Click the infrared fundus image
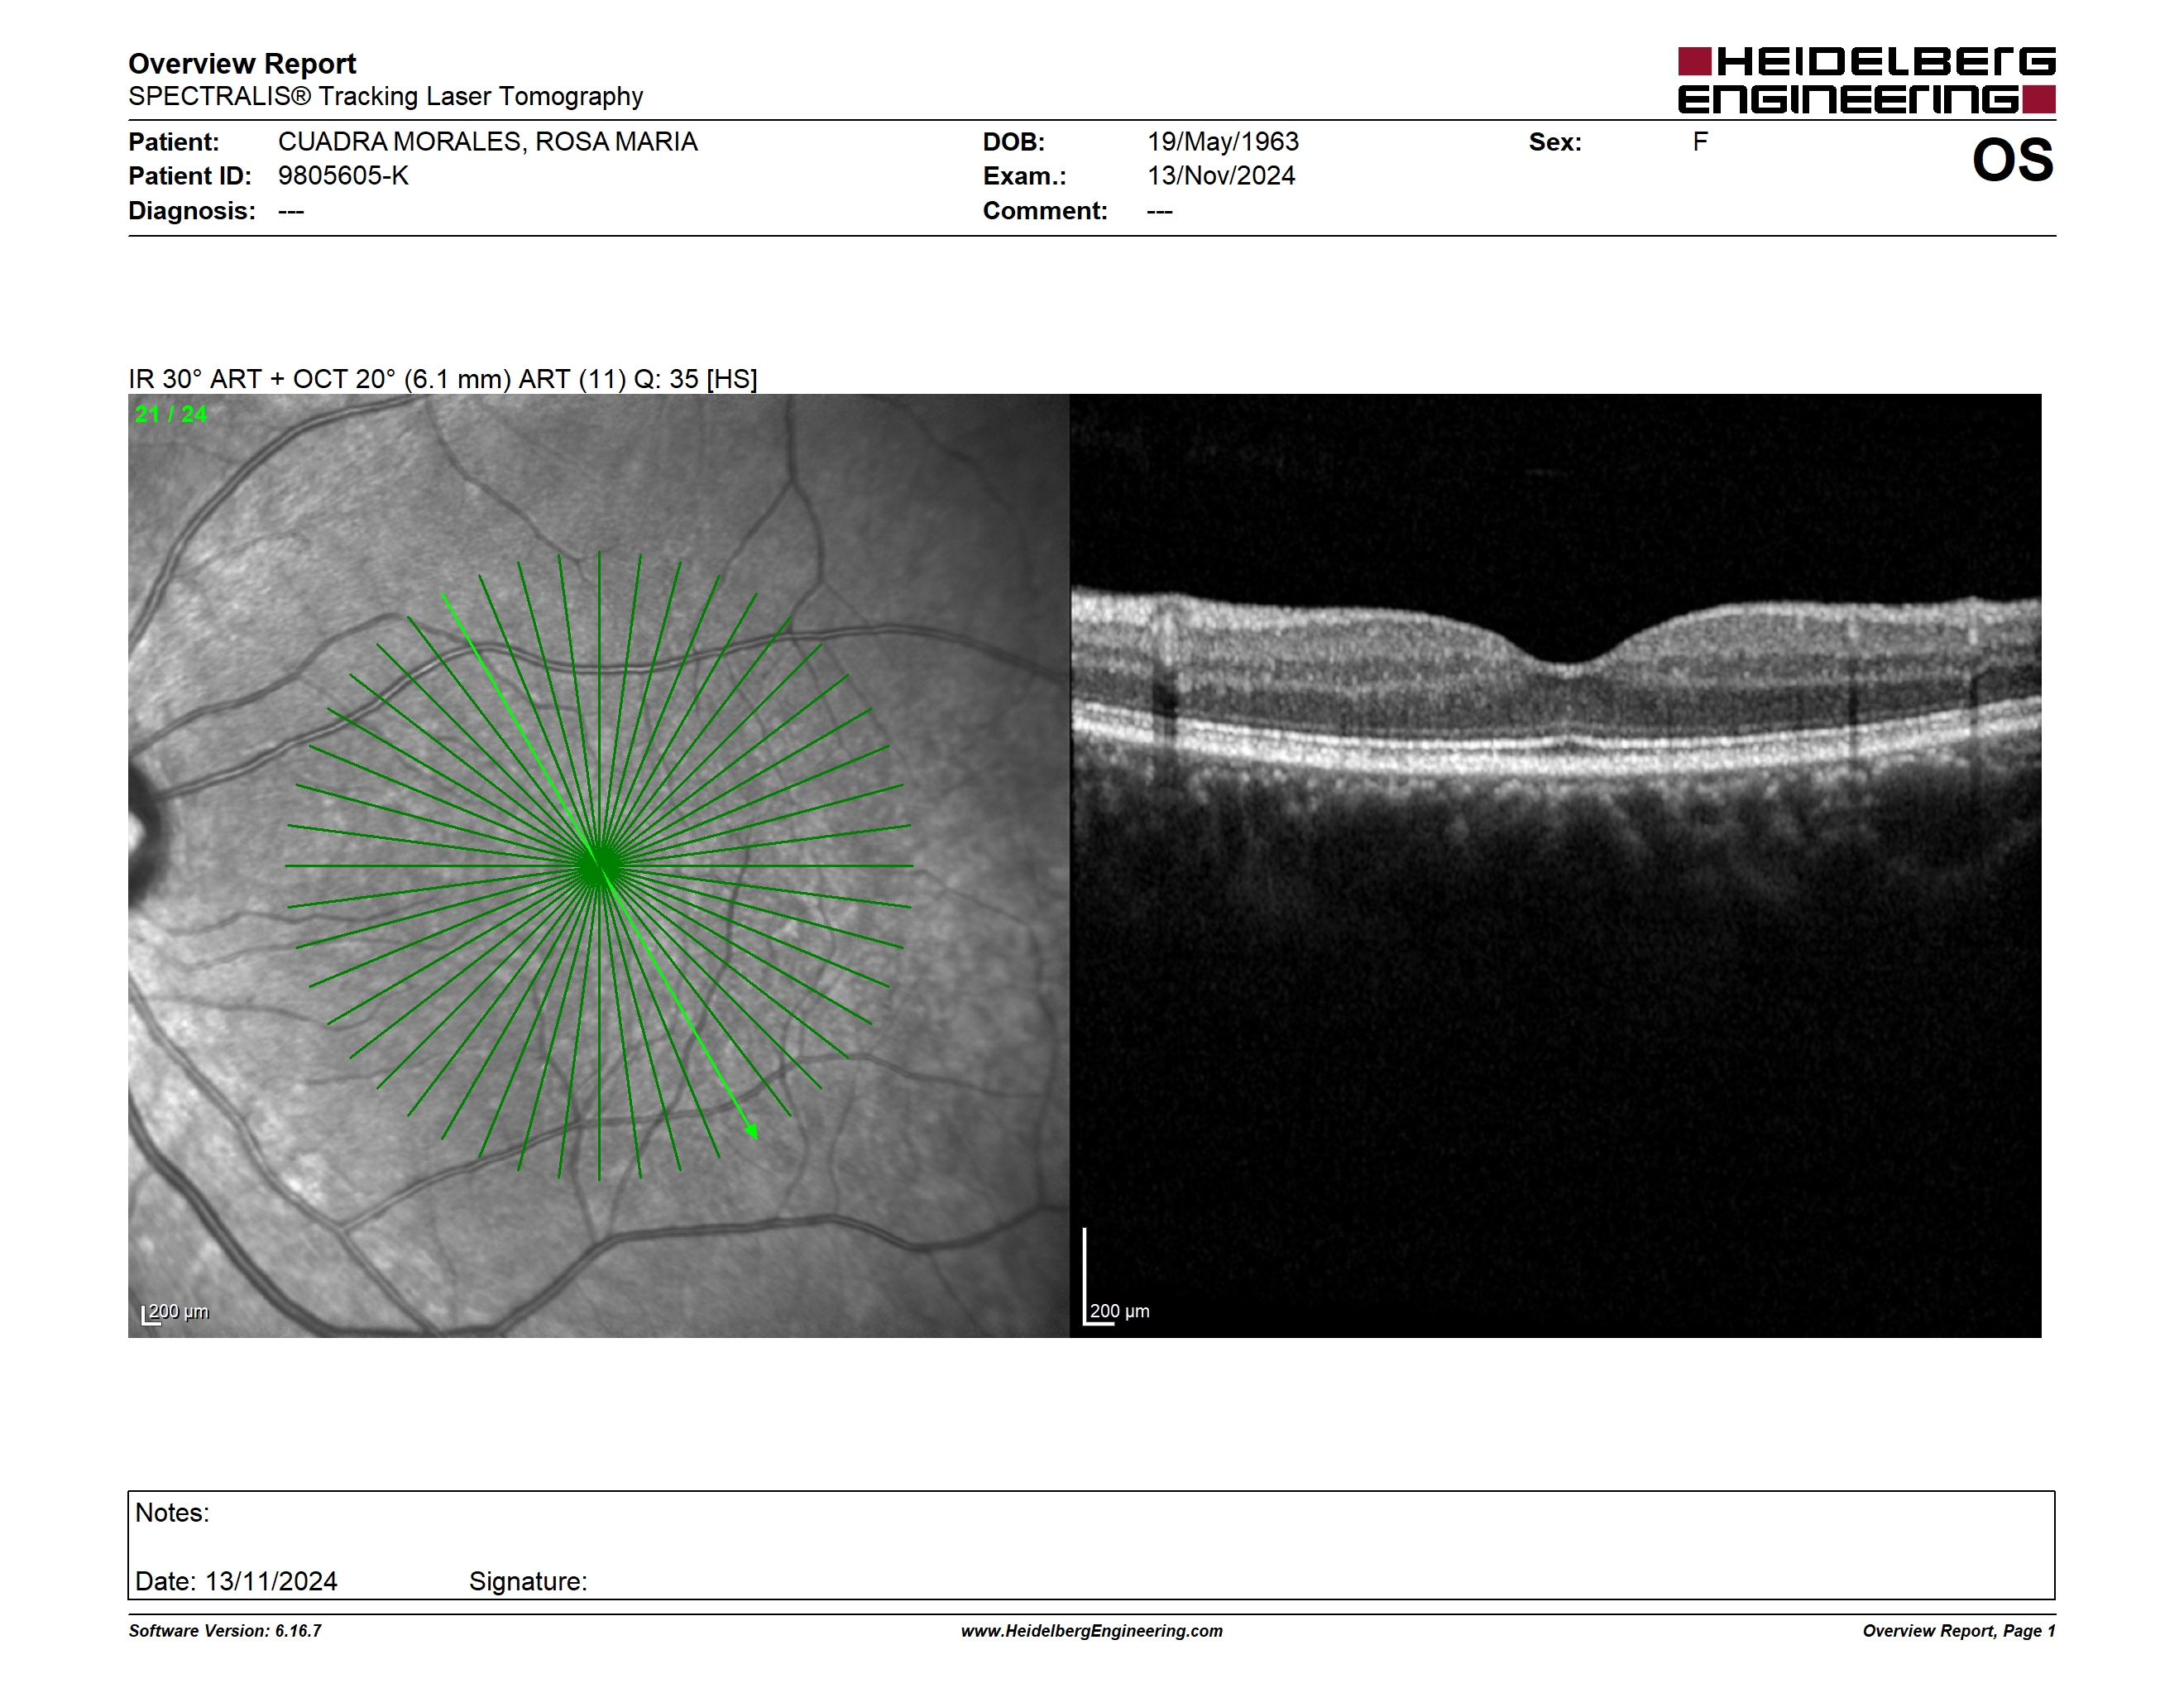This screenshot has width=2184, height=1688. point(599,866)
